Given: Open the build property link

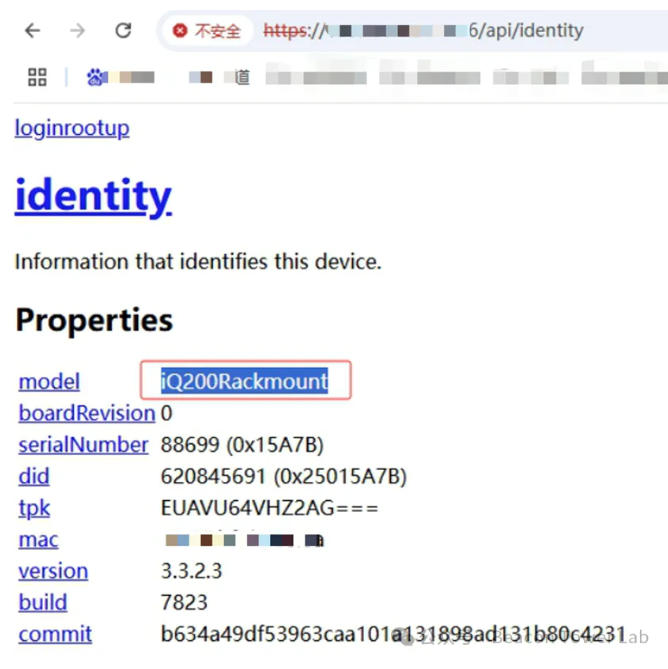Looking at the screenshot, I should (43, 602).
